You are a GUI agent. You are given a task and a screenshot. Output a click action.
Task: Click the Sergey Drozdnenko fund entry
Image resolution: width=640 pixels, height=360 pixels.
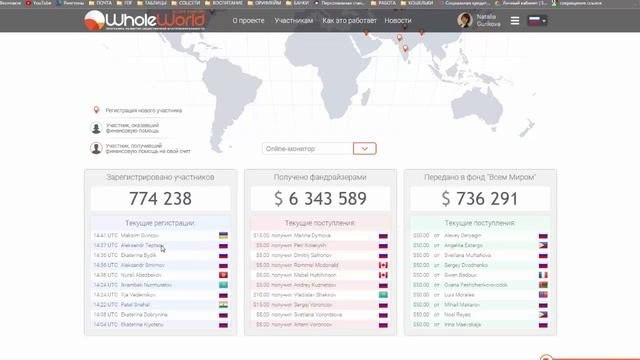pos(480,265)
